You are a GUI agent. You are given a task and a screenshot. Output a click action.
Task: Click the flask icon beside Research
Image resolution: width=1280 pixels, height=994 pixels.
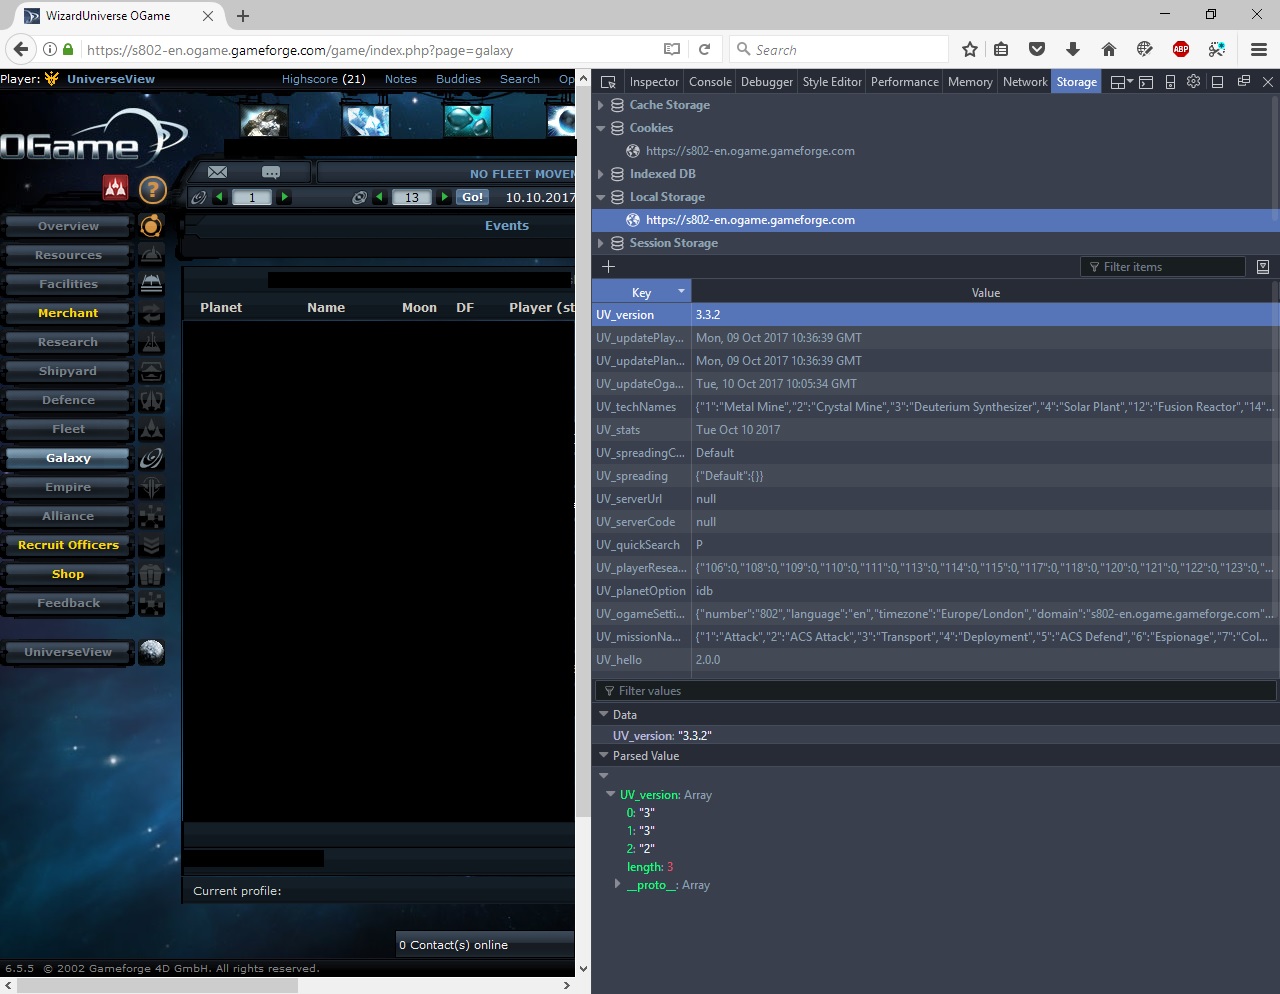(151, 342)
